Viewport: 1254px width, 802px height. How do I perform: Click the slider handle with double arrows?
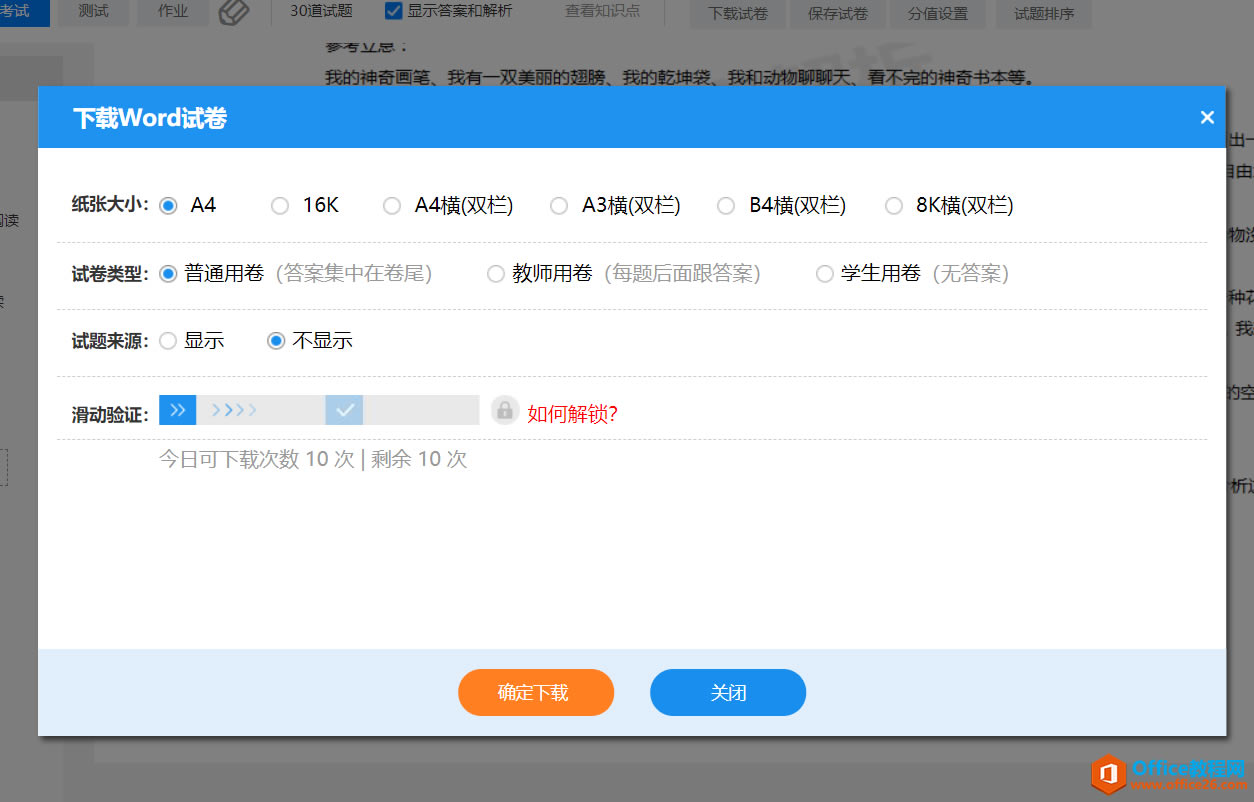click(x=177, y=410)
